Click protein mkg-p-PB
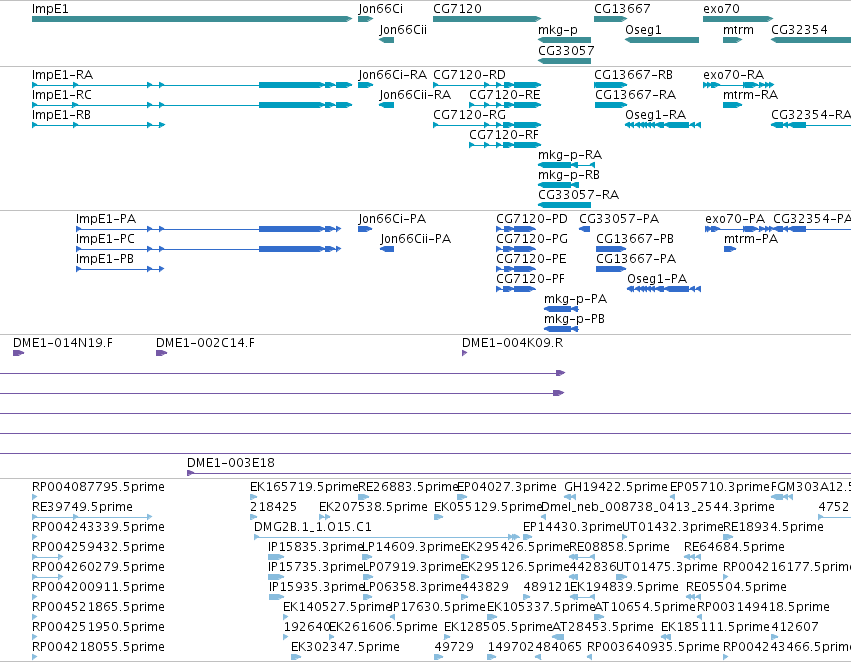The image size is (851, 662). tap(561, 329)
